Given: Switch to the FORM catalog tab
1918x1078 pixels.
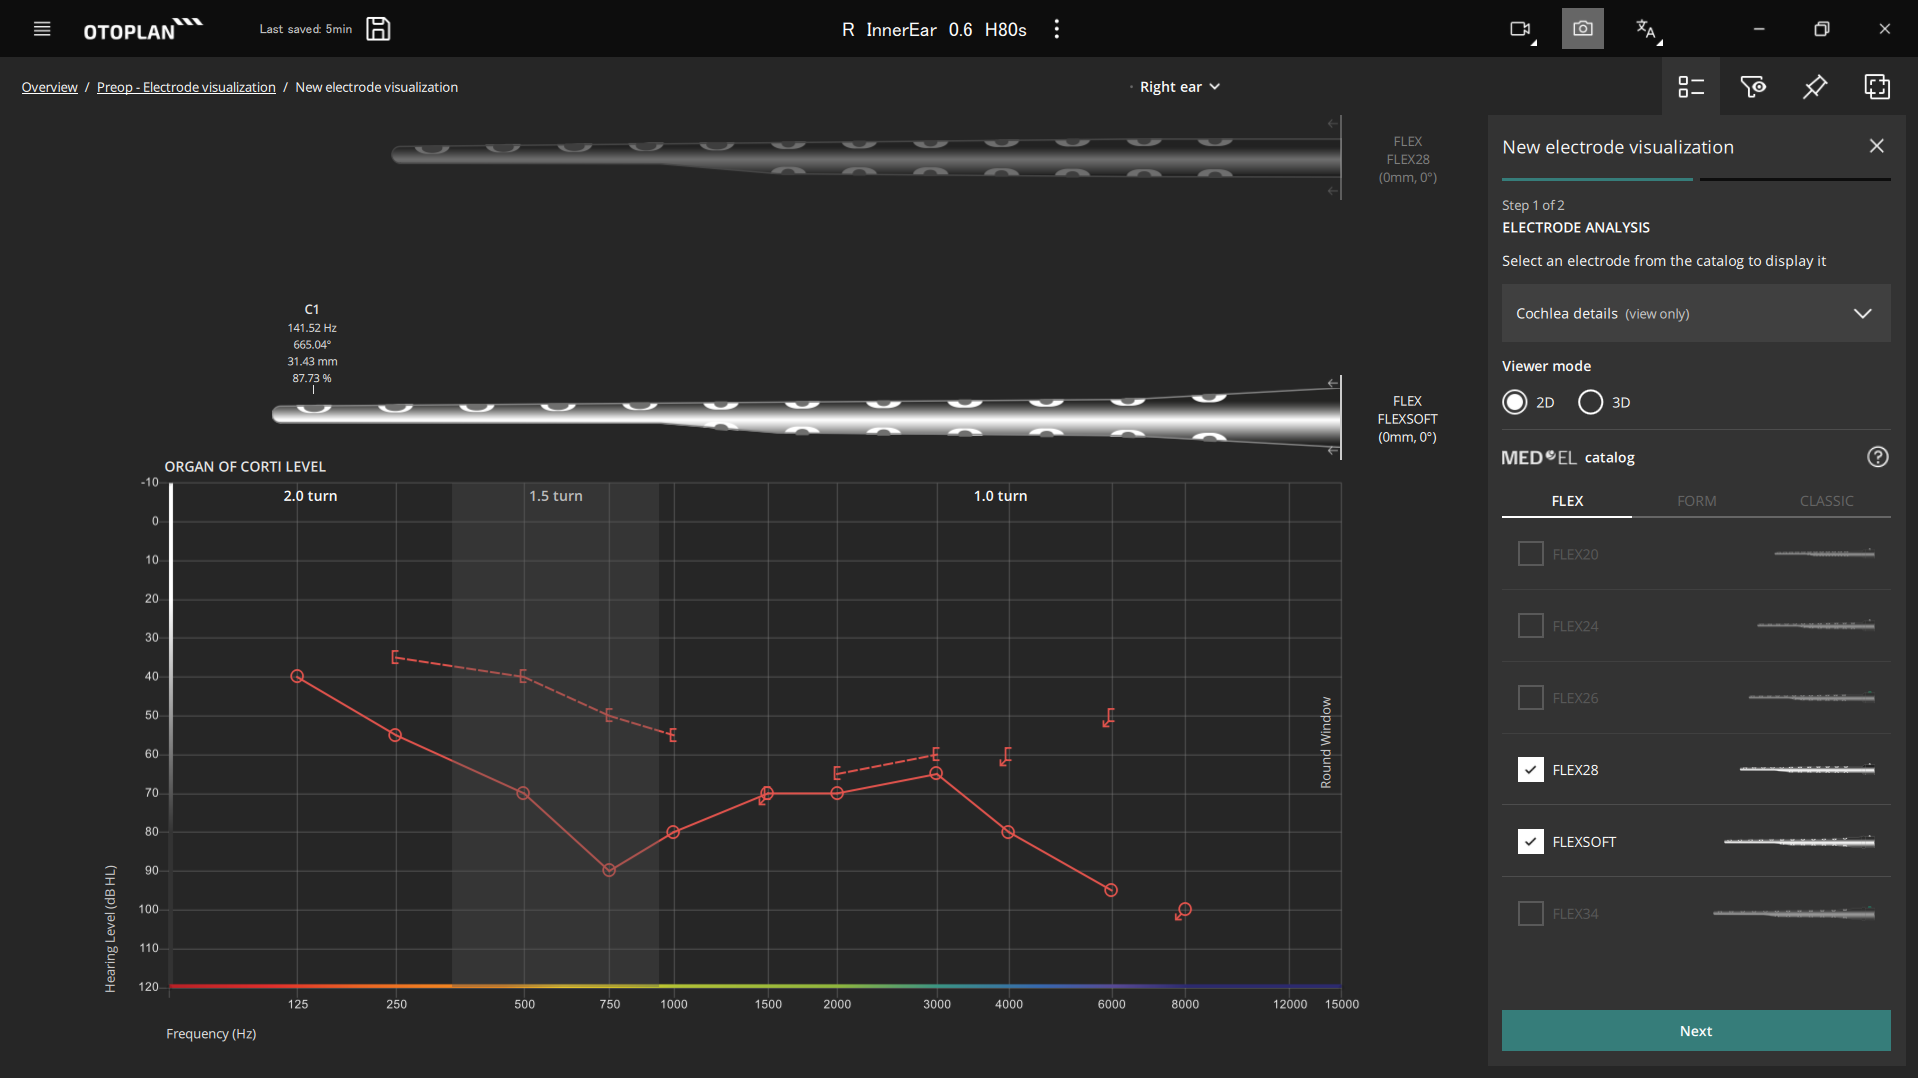Looking at the screenshot, I should tap(1696, 501).
